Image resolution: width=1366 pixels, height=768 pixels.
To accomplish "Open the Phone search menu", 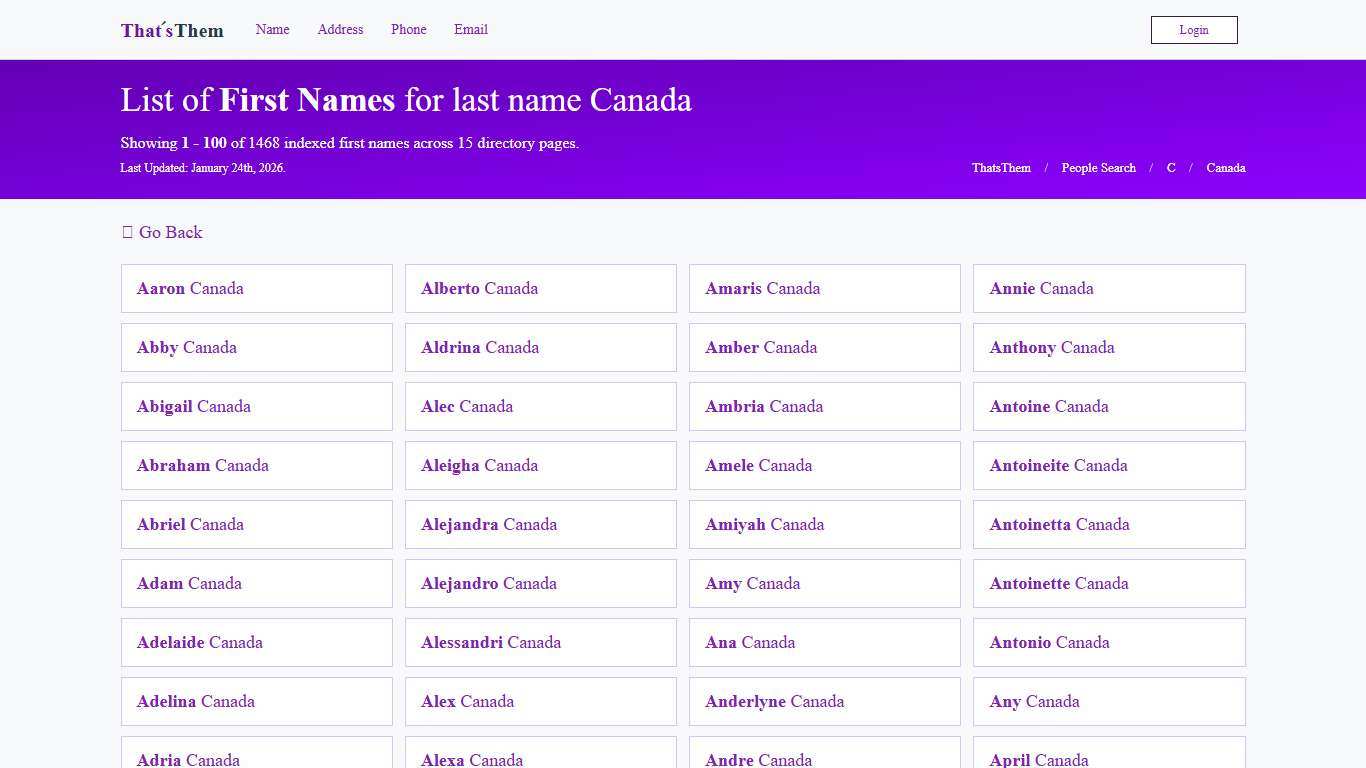I will pos(408,29).
